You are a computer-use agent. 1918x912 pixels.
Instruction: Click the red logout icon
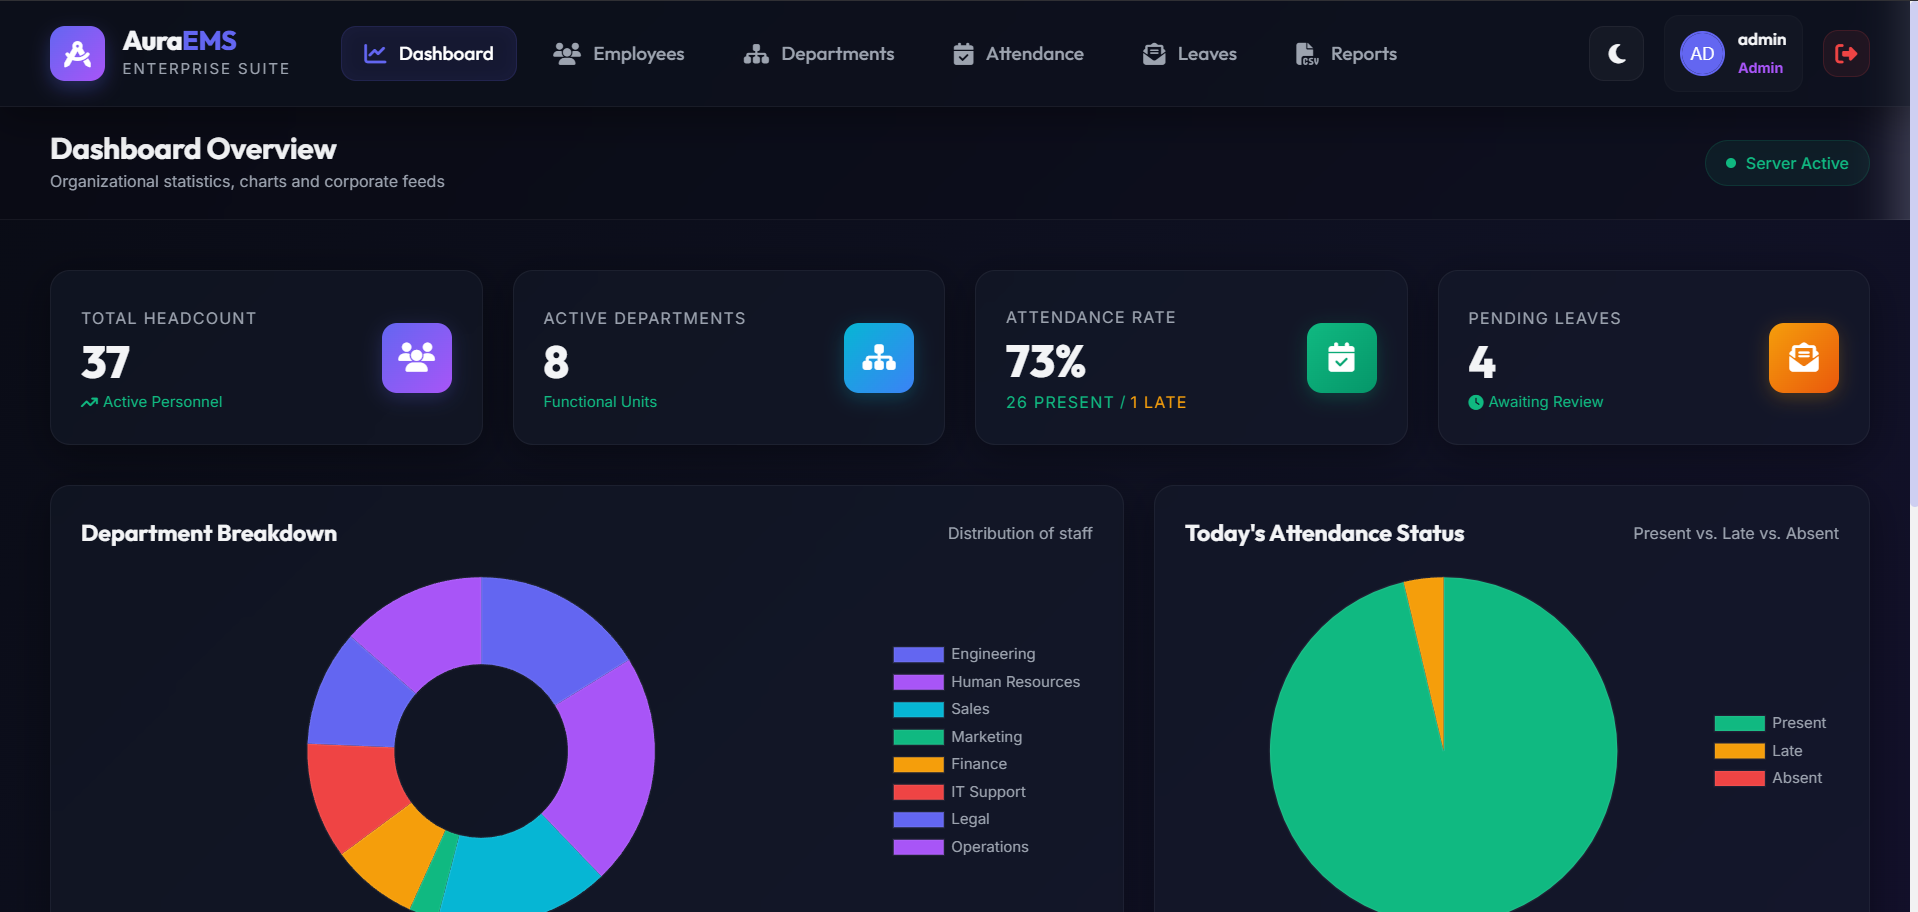1846,54
